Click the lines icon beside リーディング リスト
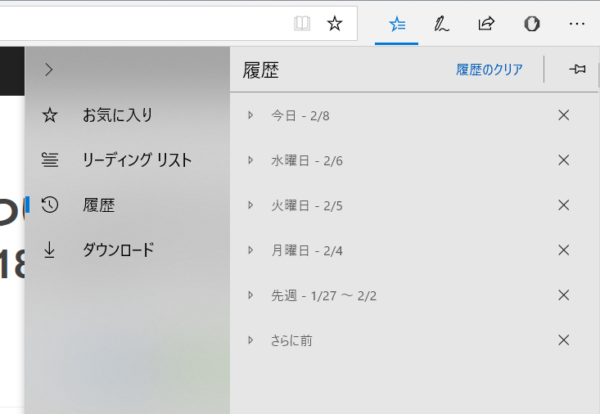 [x=50, y=160]
